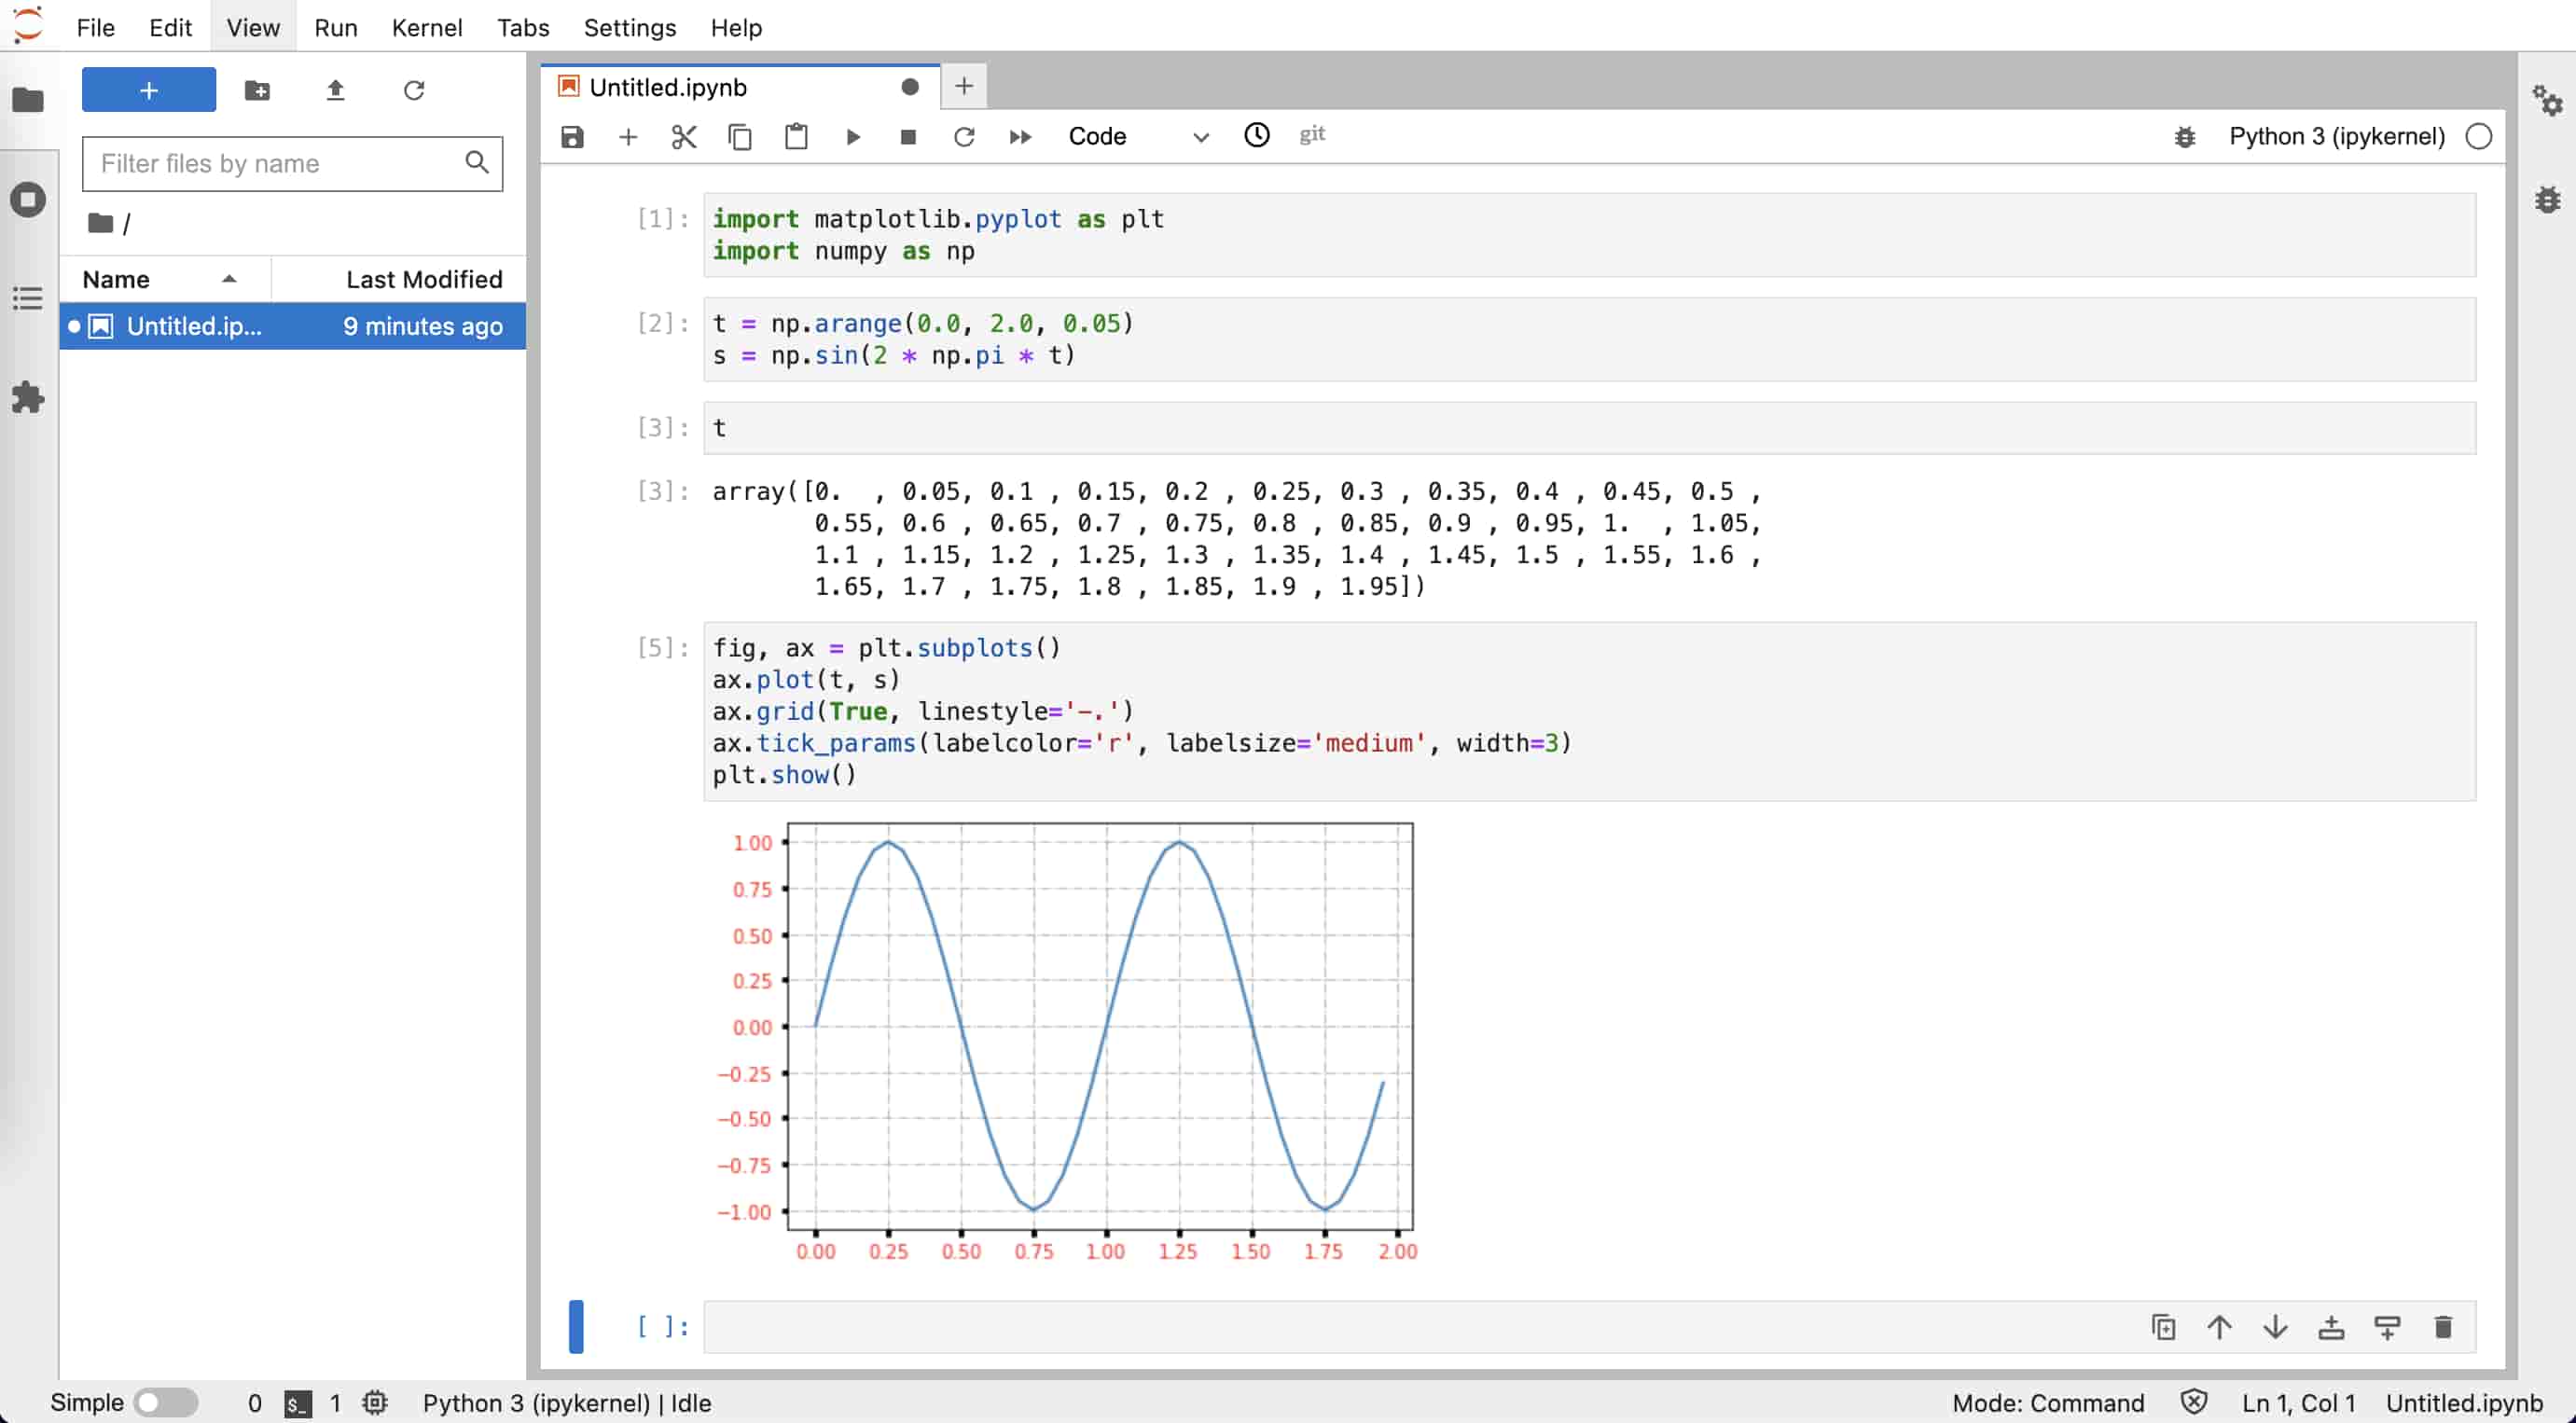
Task: Toggle Simple interface mode switch
Action: [x=167, y=1402]
